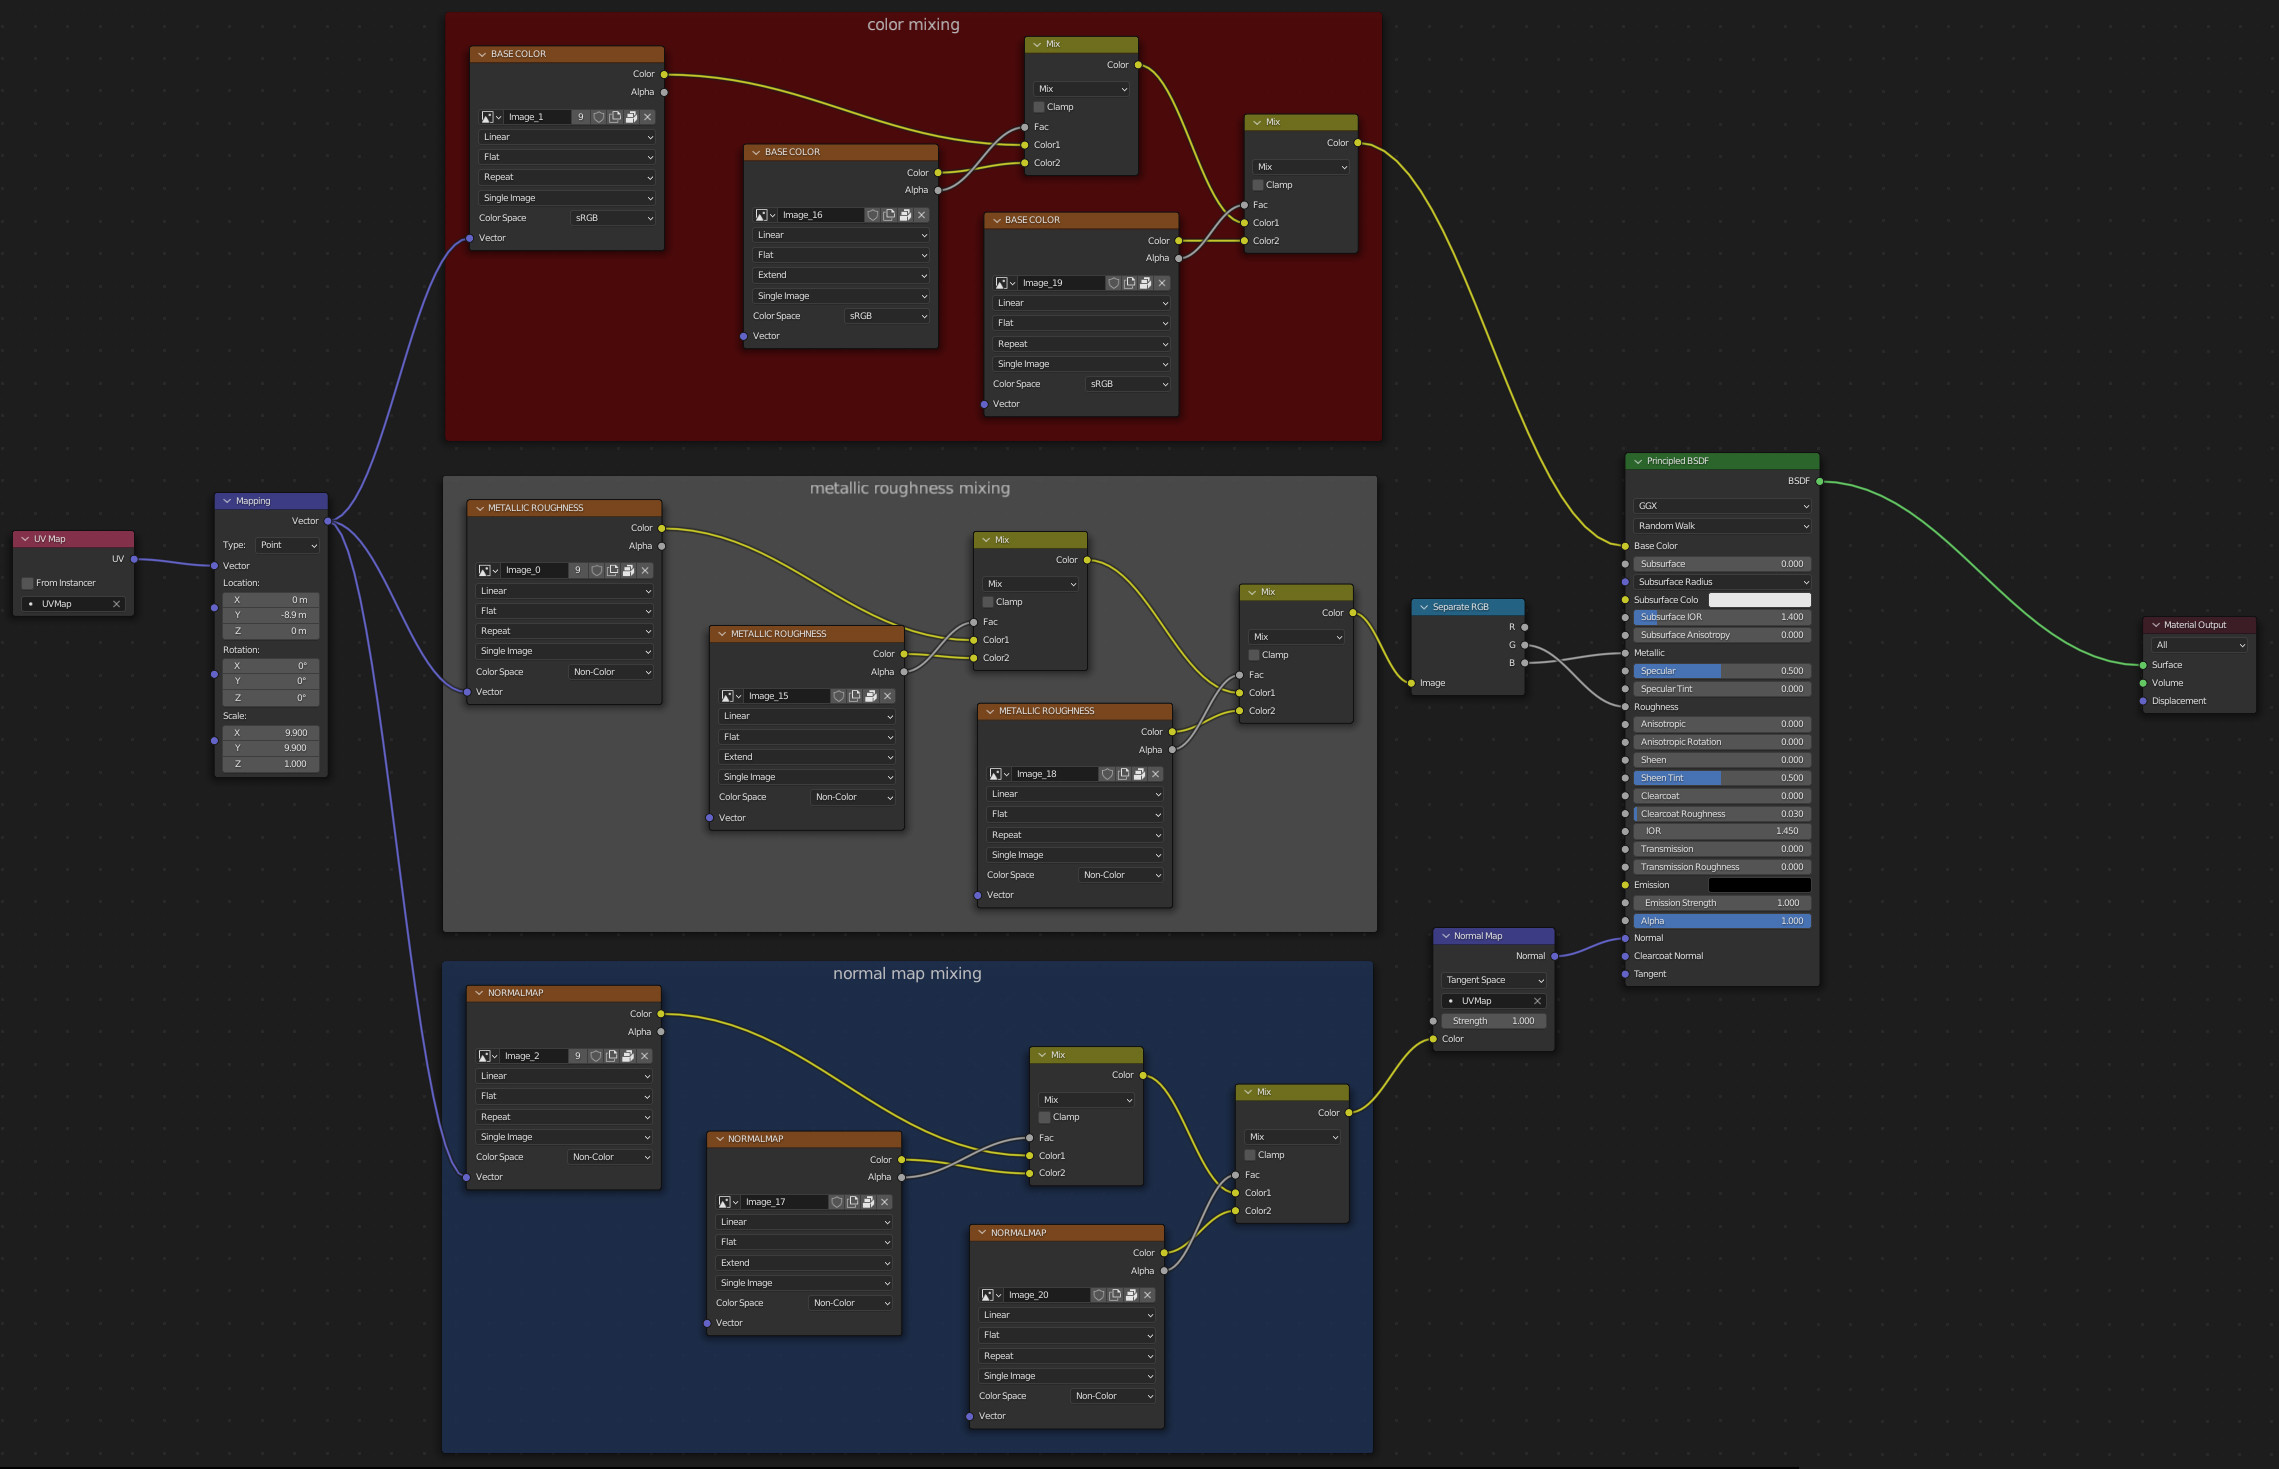Clear UVMap field in Normal Map node
The image size is (2279, 1469).
click(1537, 1001)
